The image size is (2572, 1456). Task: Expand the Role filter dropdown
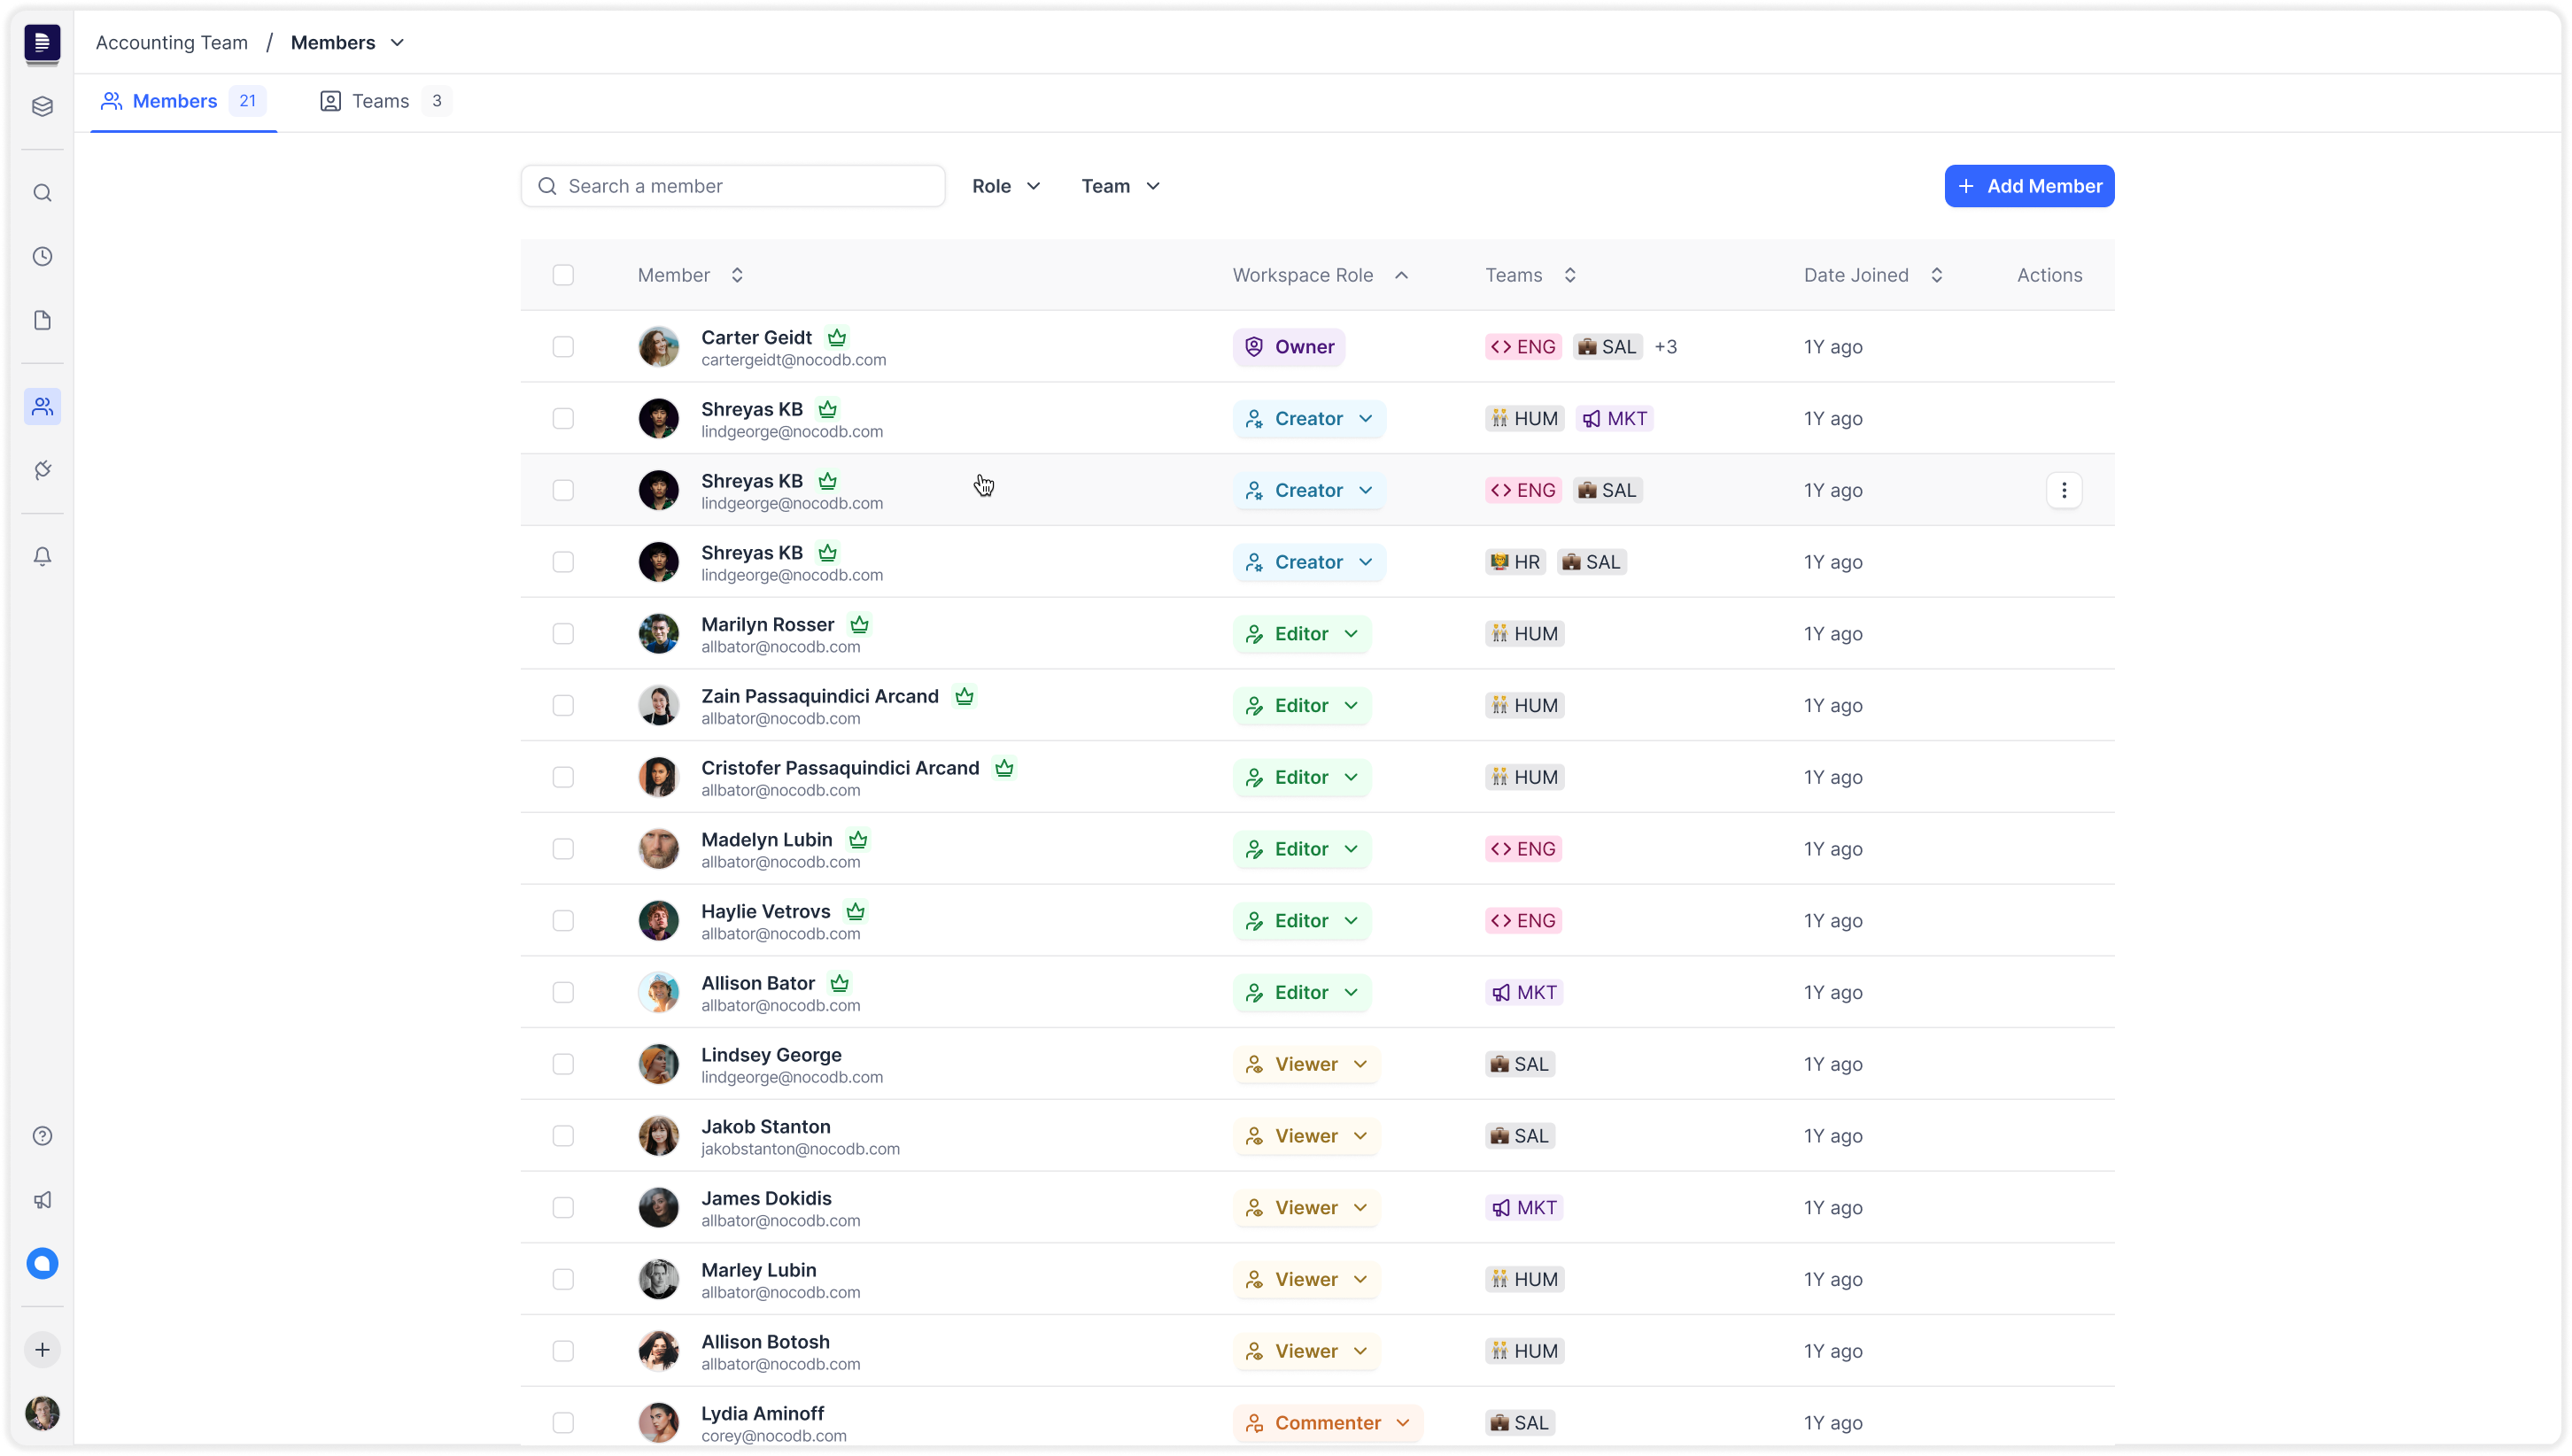[1006, 186]
